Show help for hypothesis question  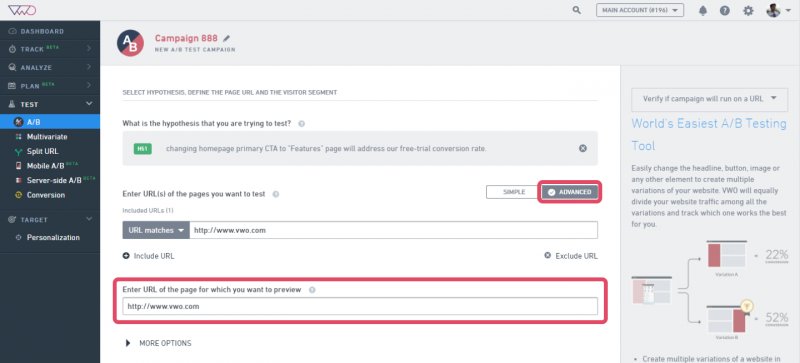[x=302, y=124]
